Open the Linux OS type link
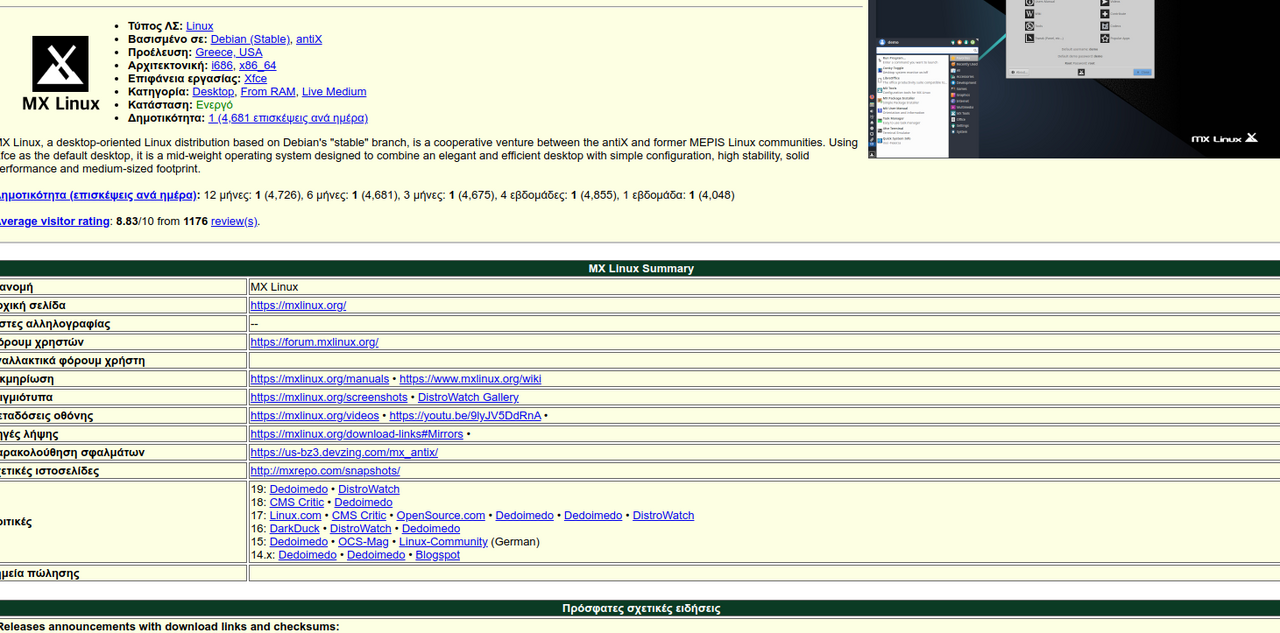This screenshot has height=633, width=1280. pos(199,26)
